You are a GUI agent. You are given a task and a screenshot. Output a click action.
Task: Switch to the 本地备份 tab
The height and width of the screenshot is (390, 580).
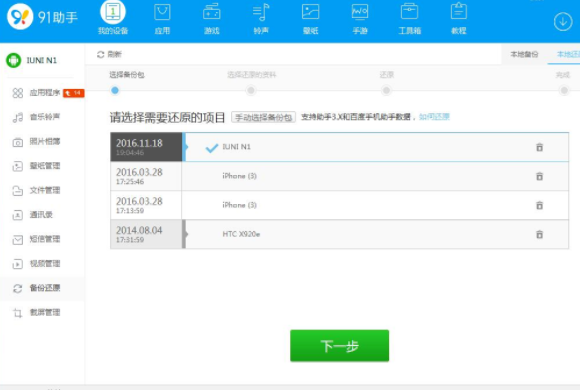coord(524,54)
